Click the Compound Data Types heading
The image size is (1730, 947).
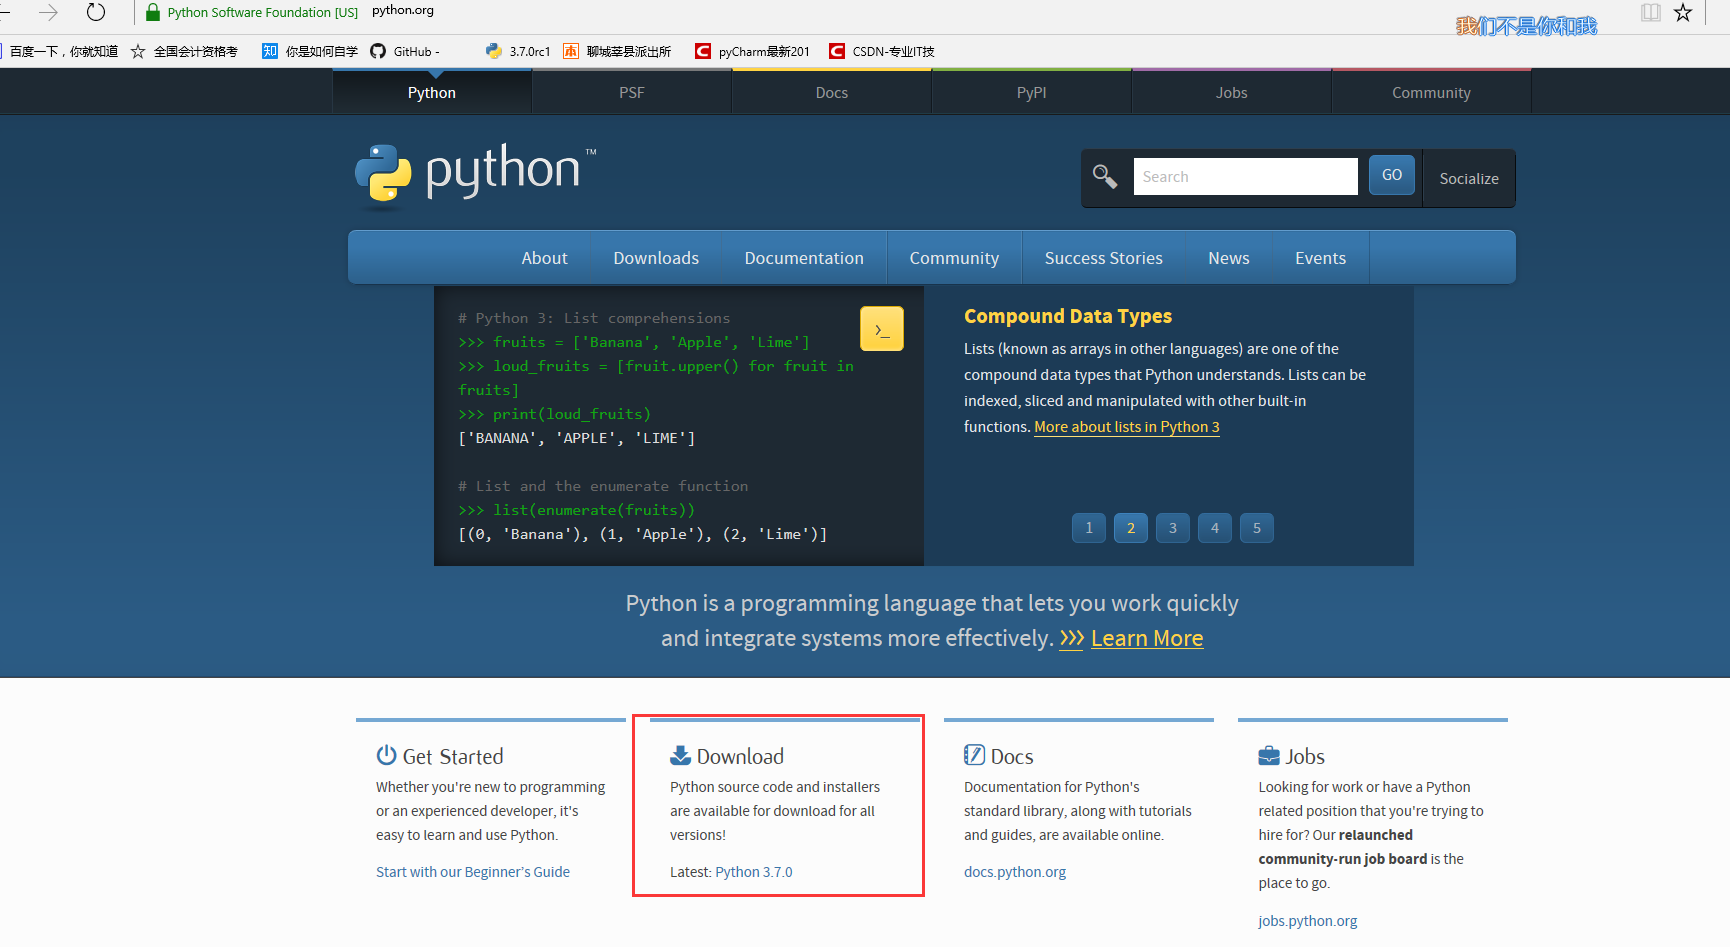(1068, 316)
